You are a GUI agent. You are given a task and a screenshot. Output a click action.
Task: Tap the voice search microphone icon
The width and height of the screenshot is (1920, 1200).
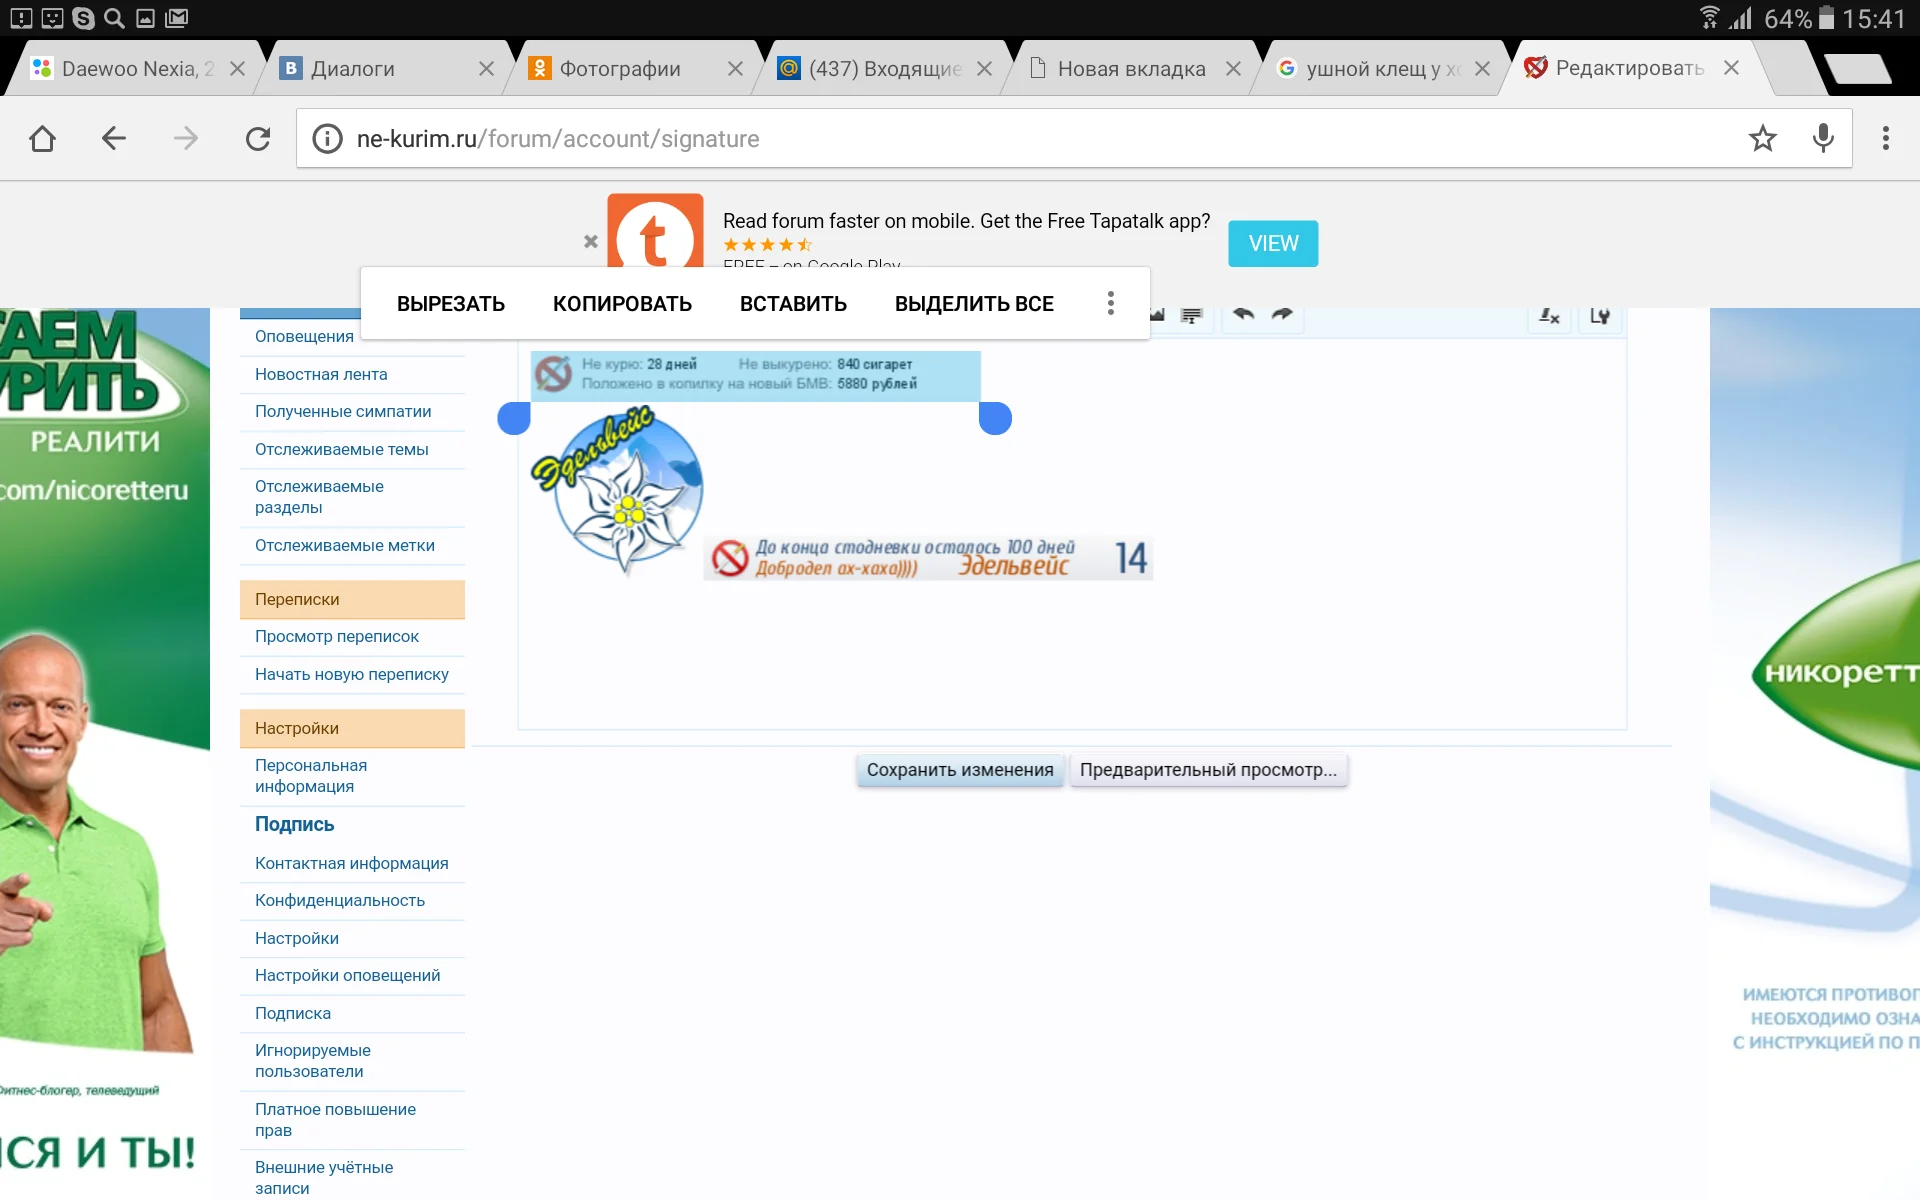(x=1823, y=138)
